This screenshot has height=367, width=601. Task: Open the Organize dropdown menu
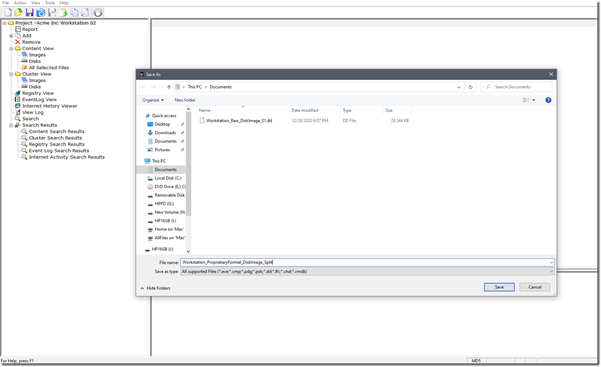[153, 100]
